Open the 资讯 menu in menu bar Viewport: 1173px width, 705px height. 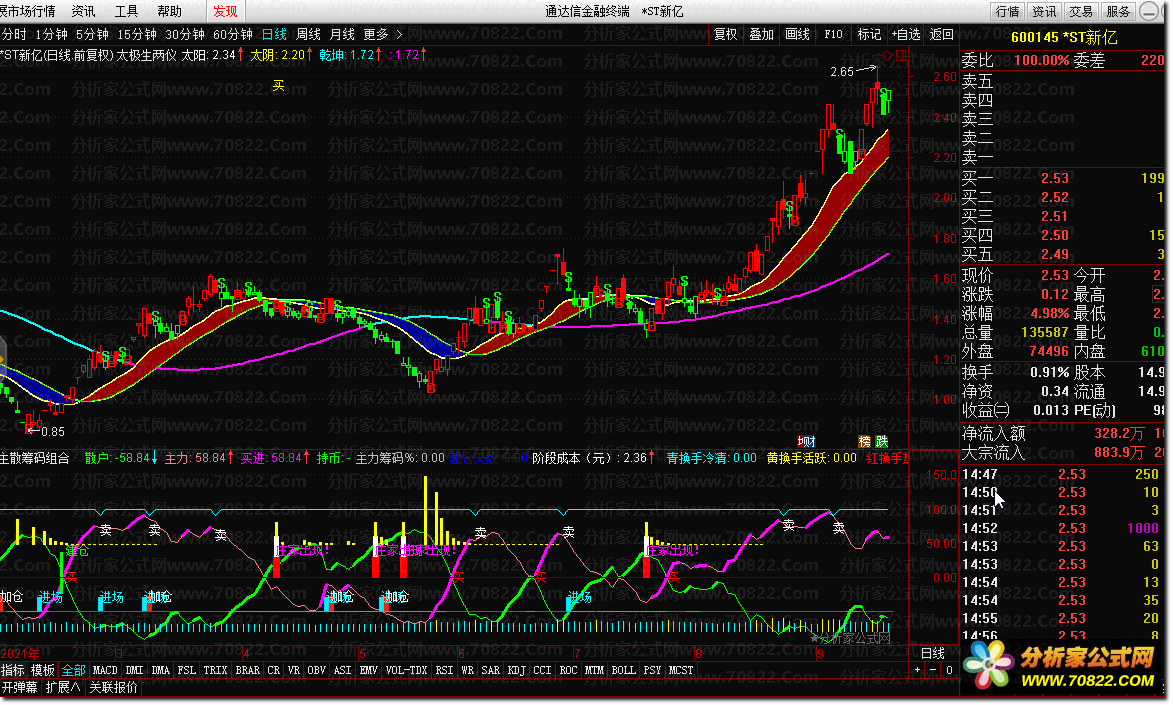pos(83,11)
